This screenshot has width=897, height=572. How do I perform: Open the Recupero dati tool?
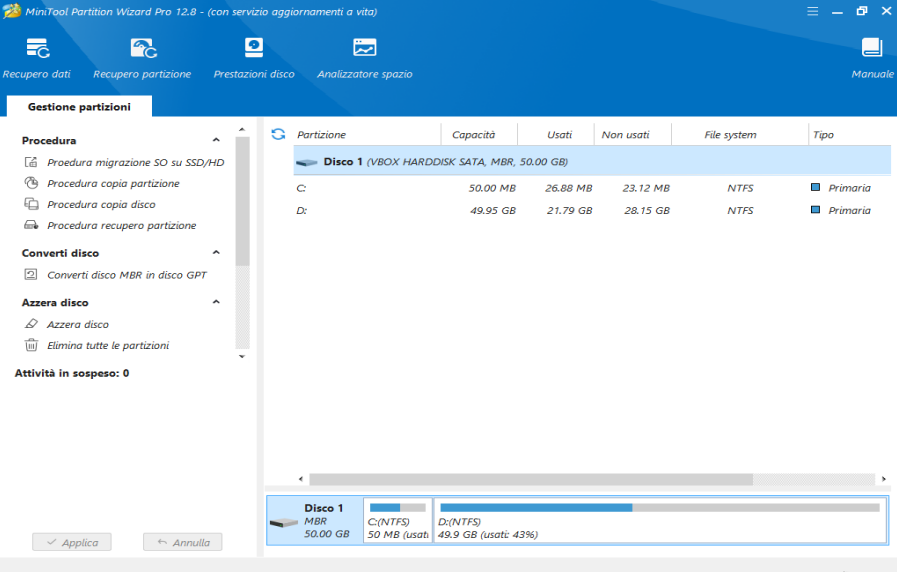click(37, 58)
